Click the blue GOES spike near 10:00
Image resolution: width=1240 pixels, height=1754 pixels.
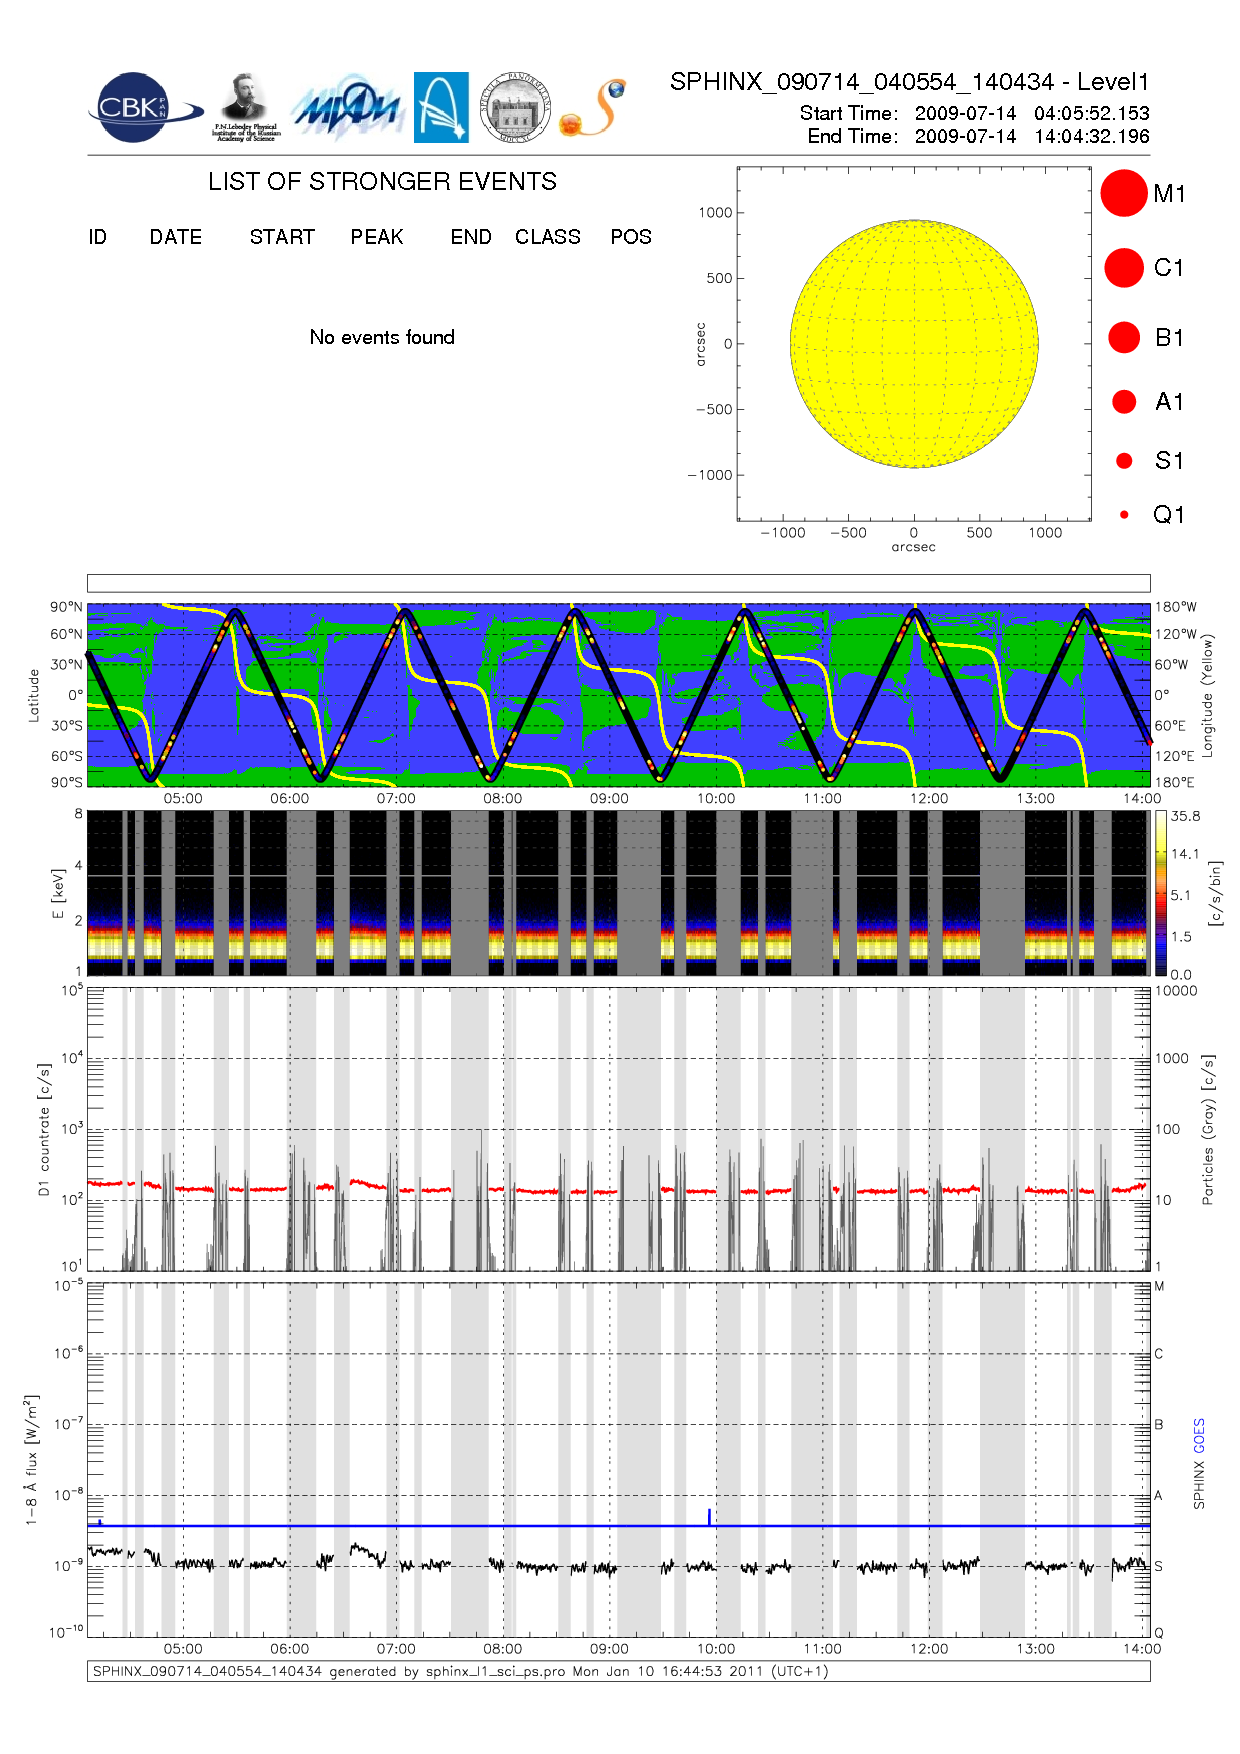(709, 1517)
